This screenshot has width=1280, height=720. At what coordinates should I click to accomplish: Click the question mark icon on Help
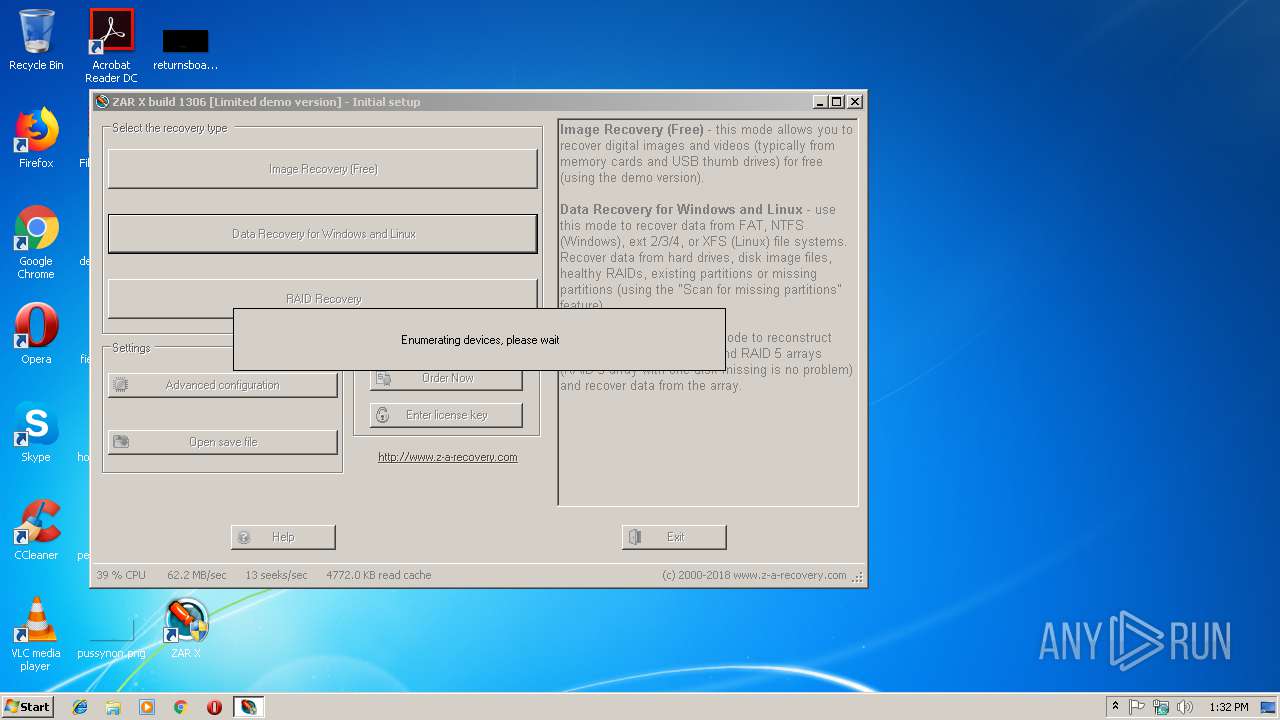pos(244,537)
